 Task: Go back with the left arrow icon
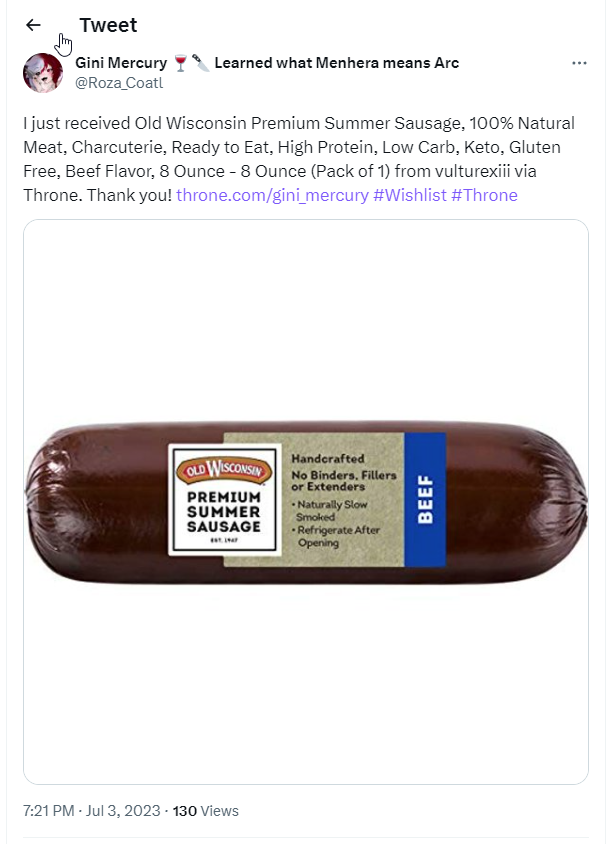point(33,25)
